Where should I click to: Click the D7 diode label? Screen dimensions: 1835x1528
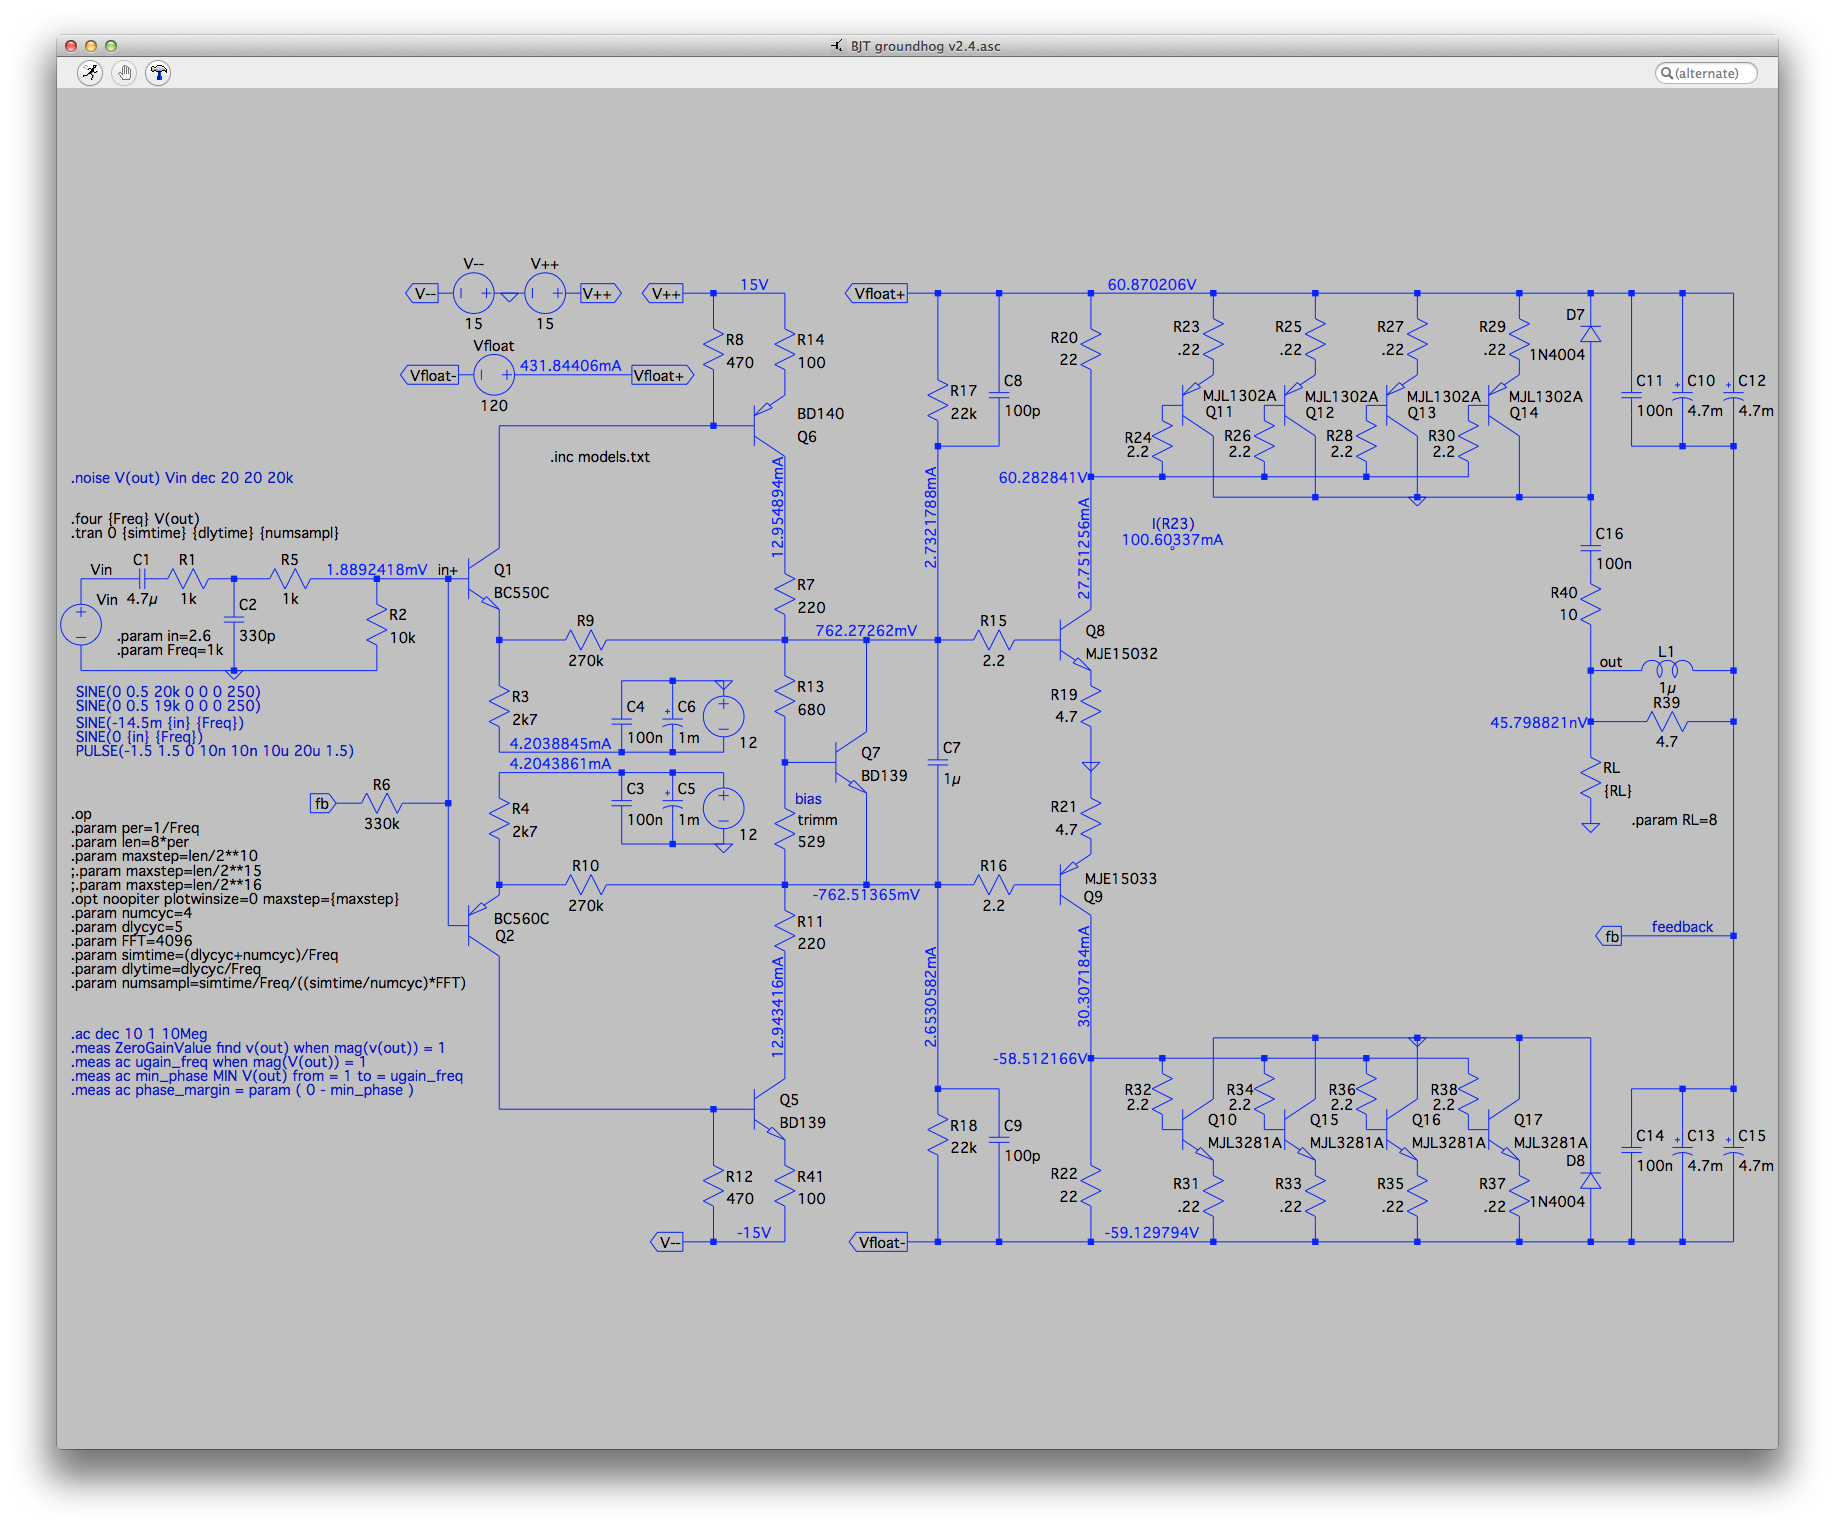coord(1575,315)
